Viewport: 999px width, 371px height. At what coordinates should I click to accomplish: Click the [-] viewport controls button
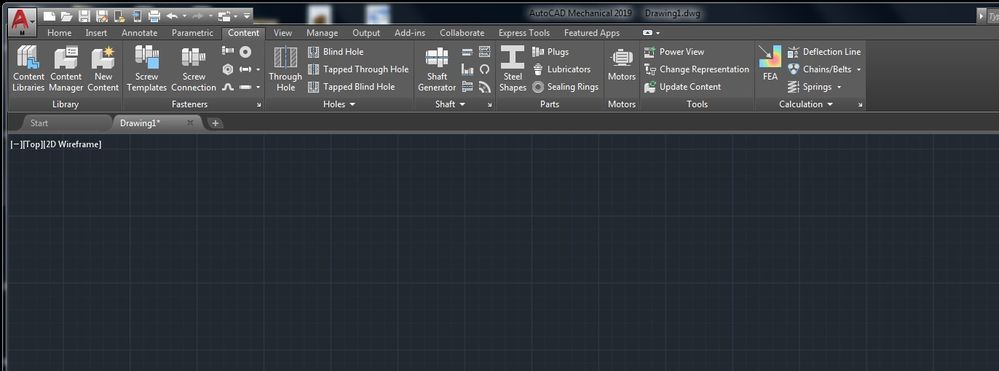tap(16, 145)
